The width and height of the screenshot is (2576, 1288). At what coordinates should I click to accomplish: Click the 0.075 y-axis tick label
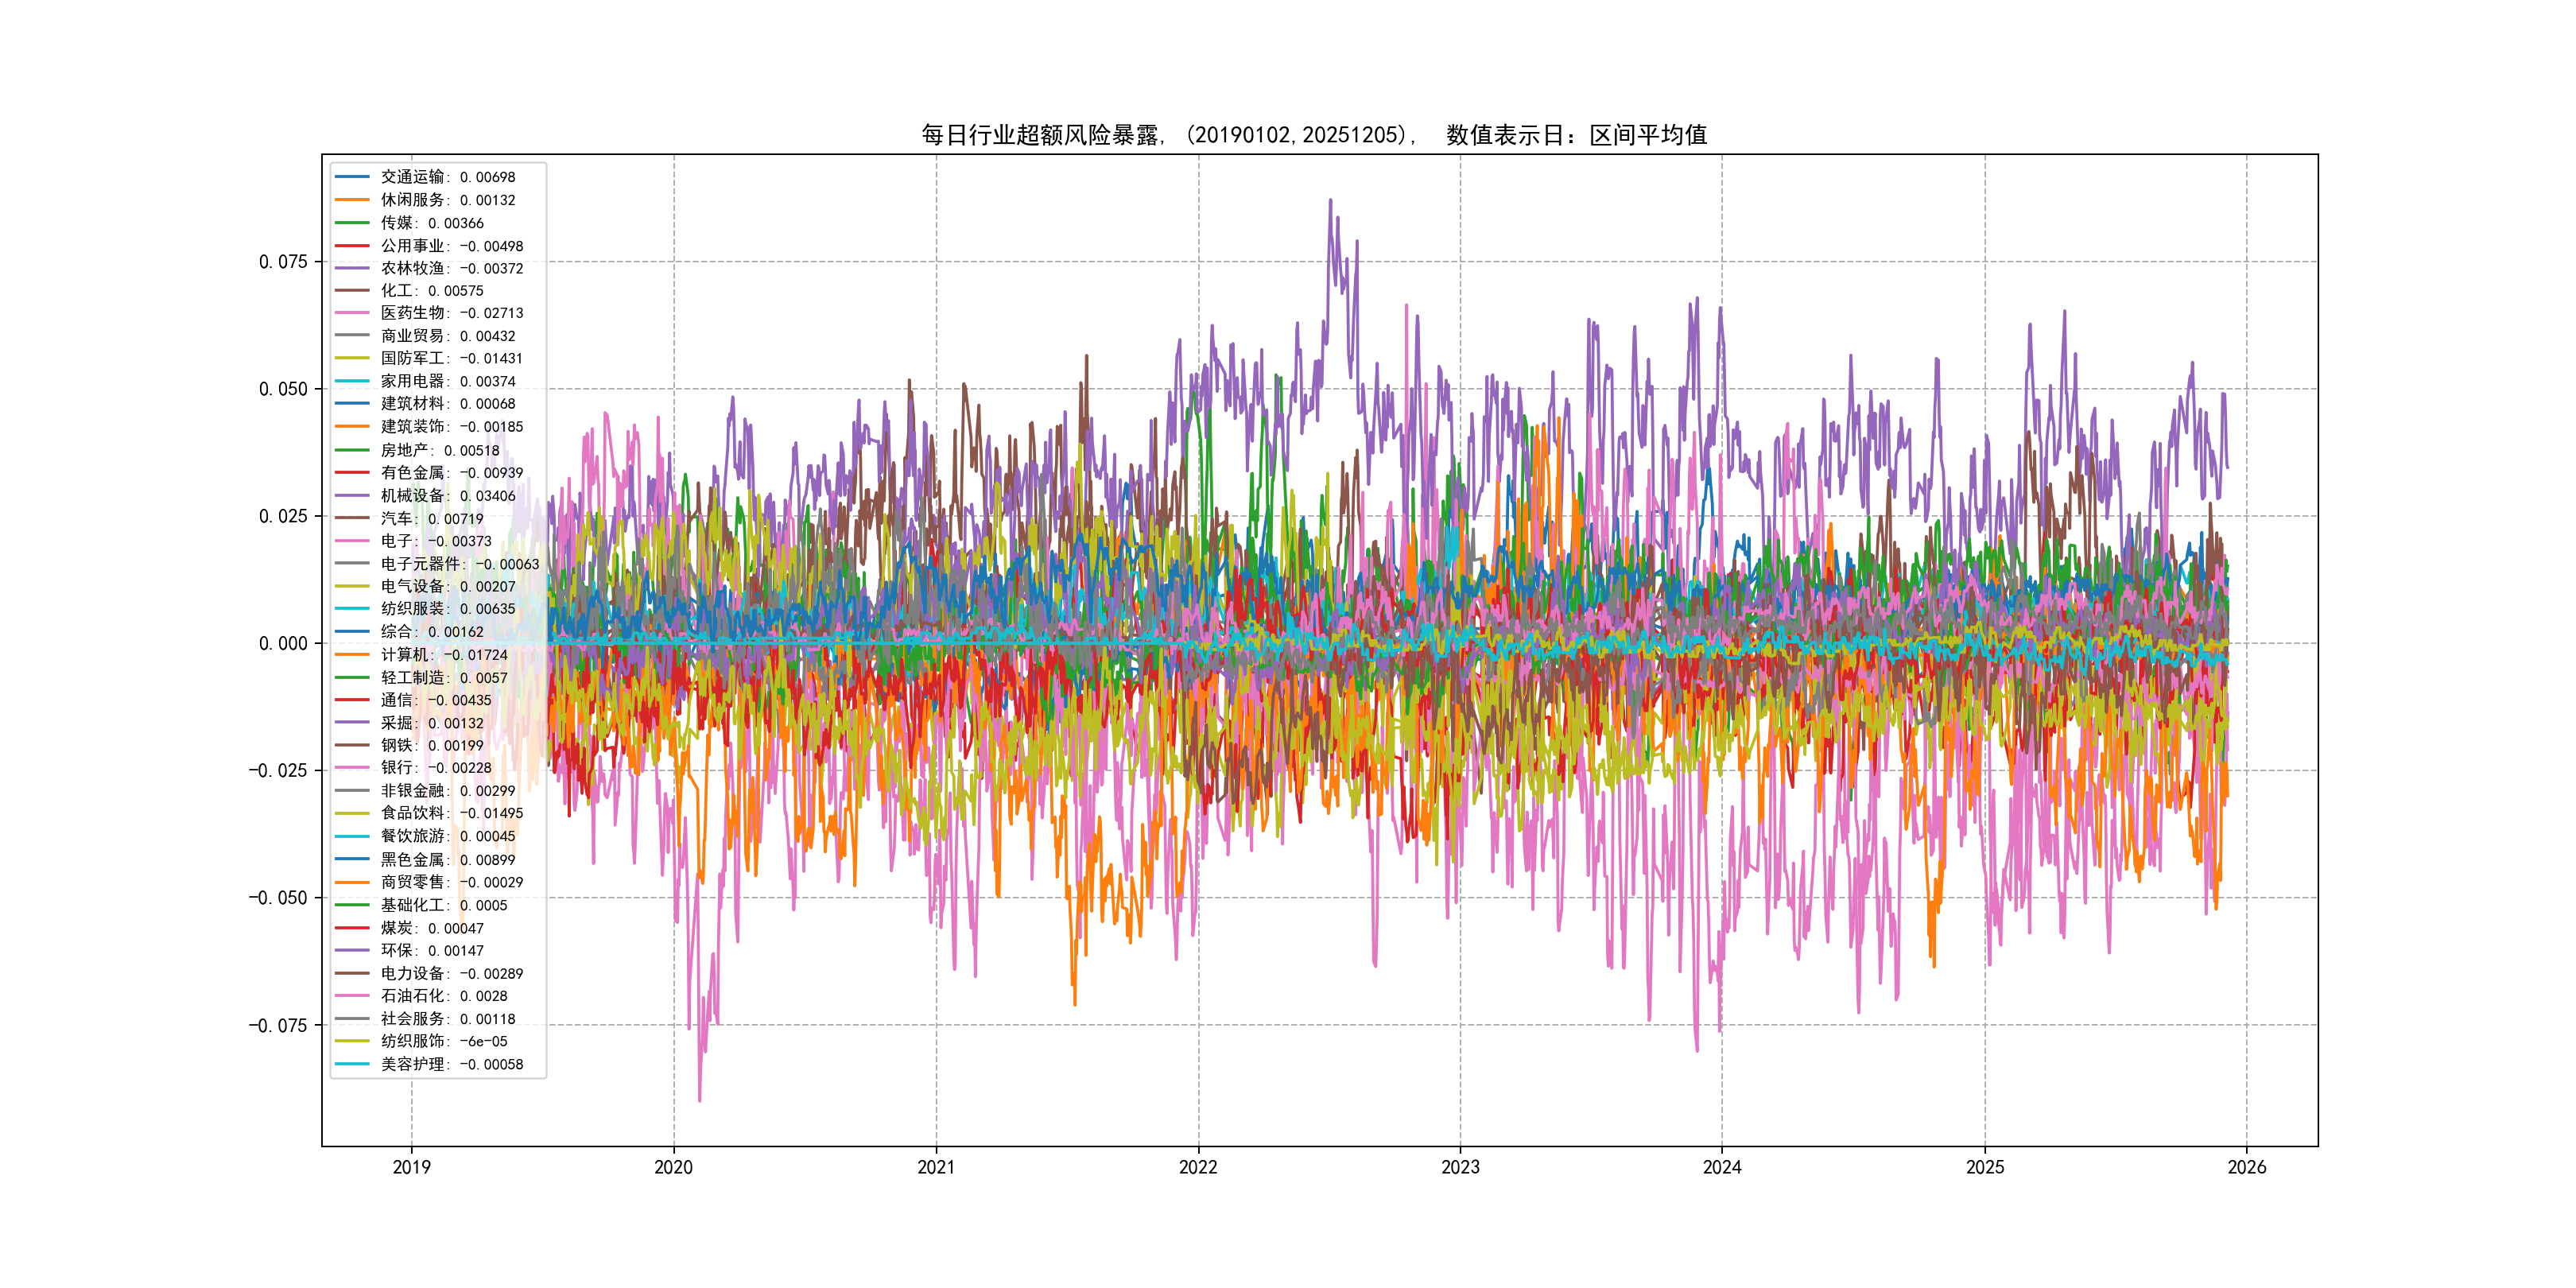283,262
